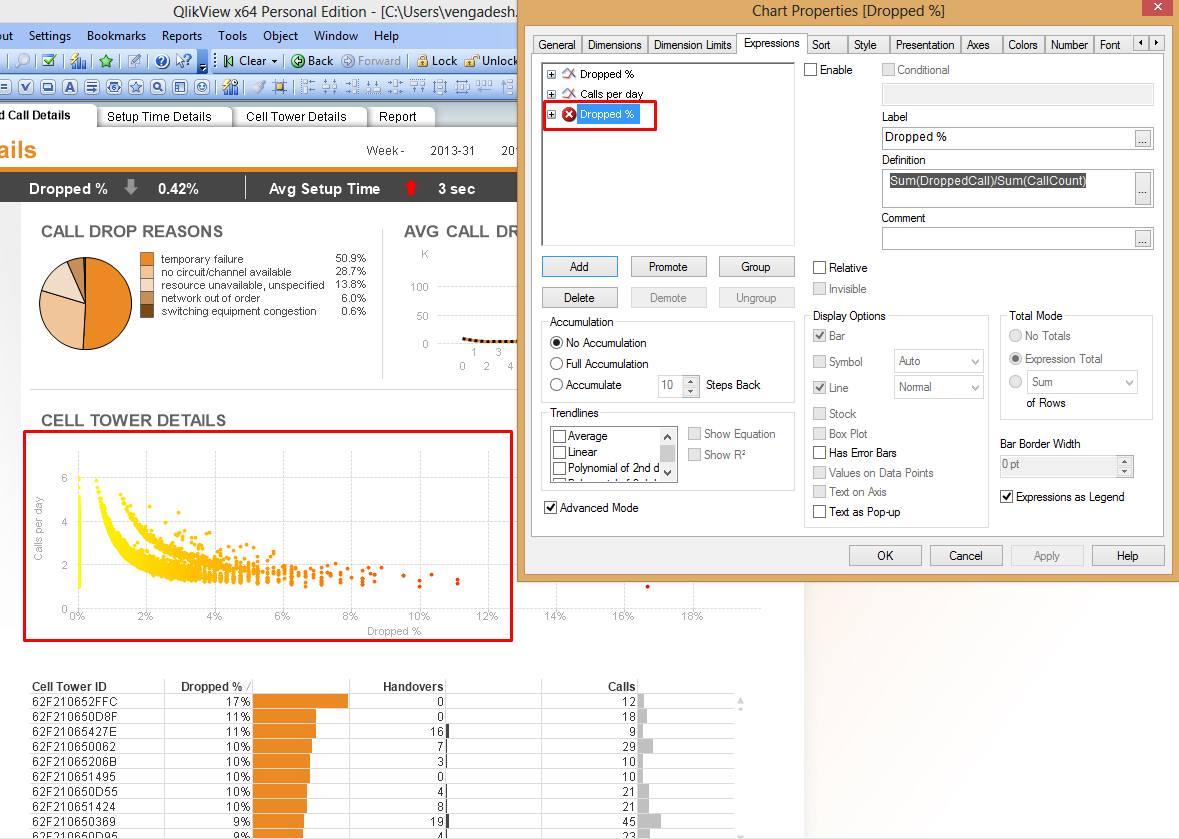Screen dimensions: 1179x839
Task: Toggle Expressions as Legend checkbox
Action: 1006,496
